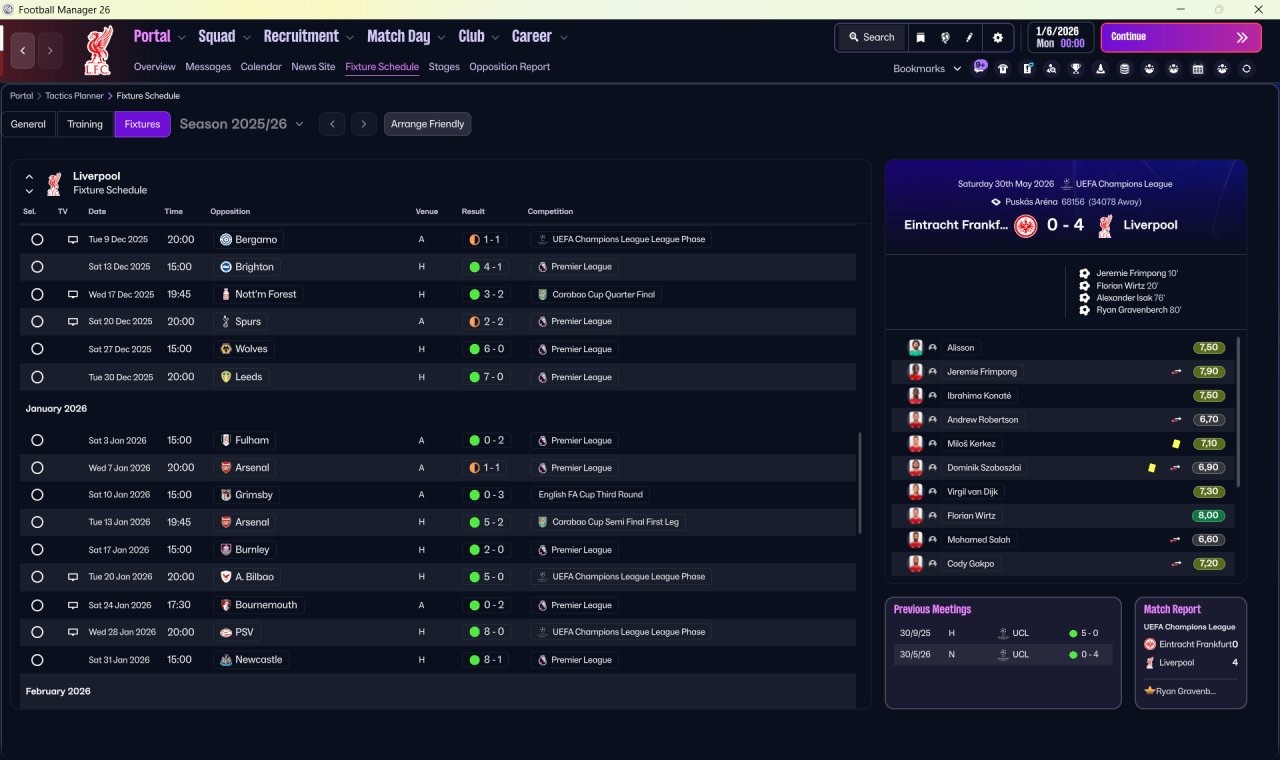Click the coins stack icon in the bookmarks bar
1280x760 pixels.
pos(1124,69)
